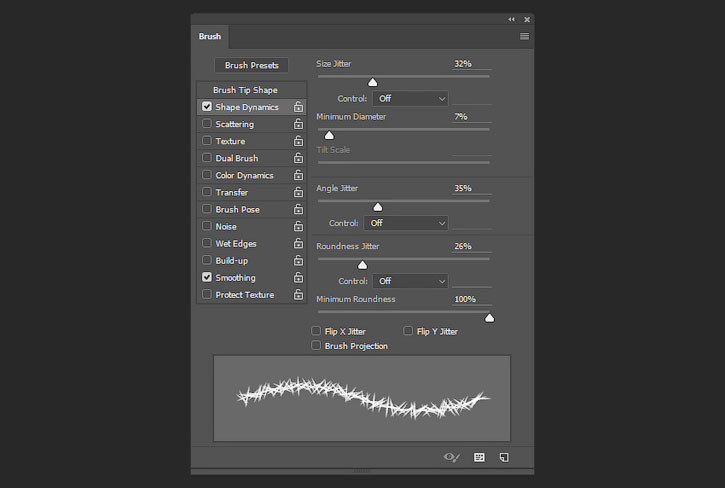This screenshot has height=488, width=725.
Task: Click the Roundness Jitter slider handle
Action: pyautogui.click(x=362, y=265)
